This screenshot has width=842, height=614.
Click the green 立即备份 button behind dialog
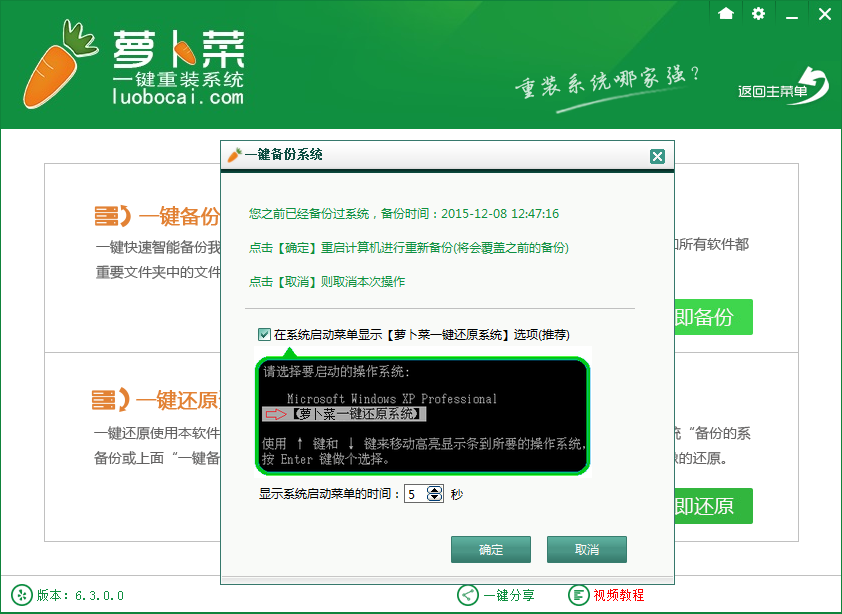713,317
